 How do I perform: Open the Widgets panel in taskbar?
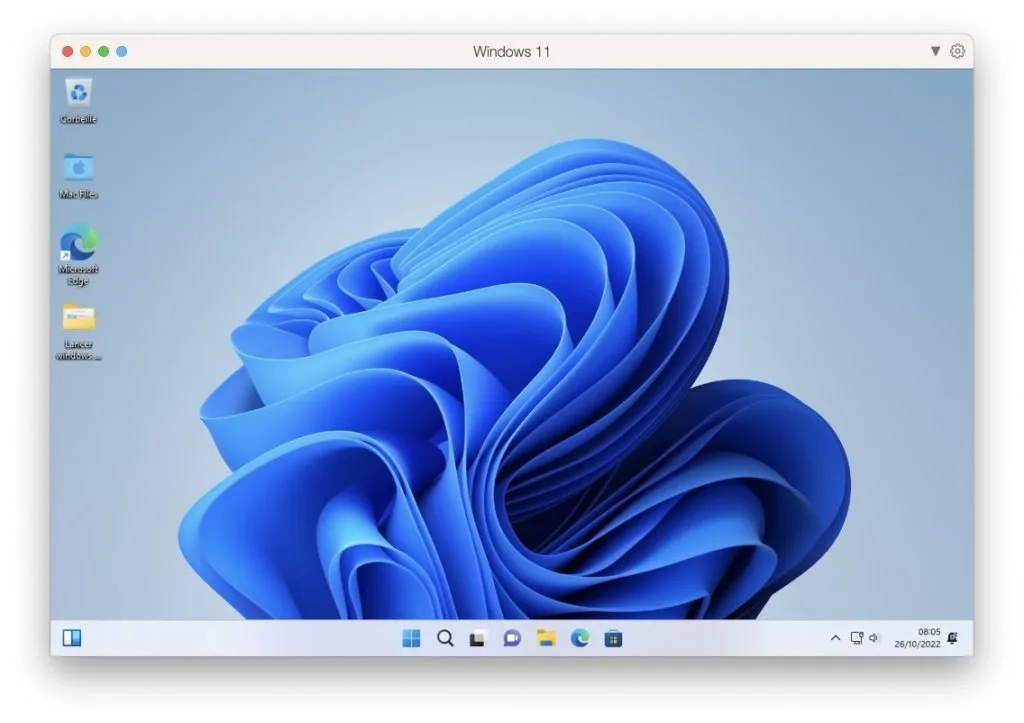(72, 637)
